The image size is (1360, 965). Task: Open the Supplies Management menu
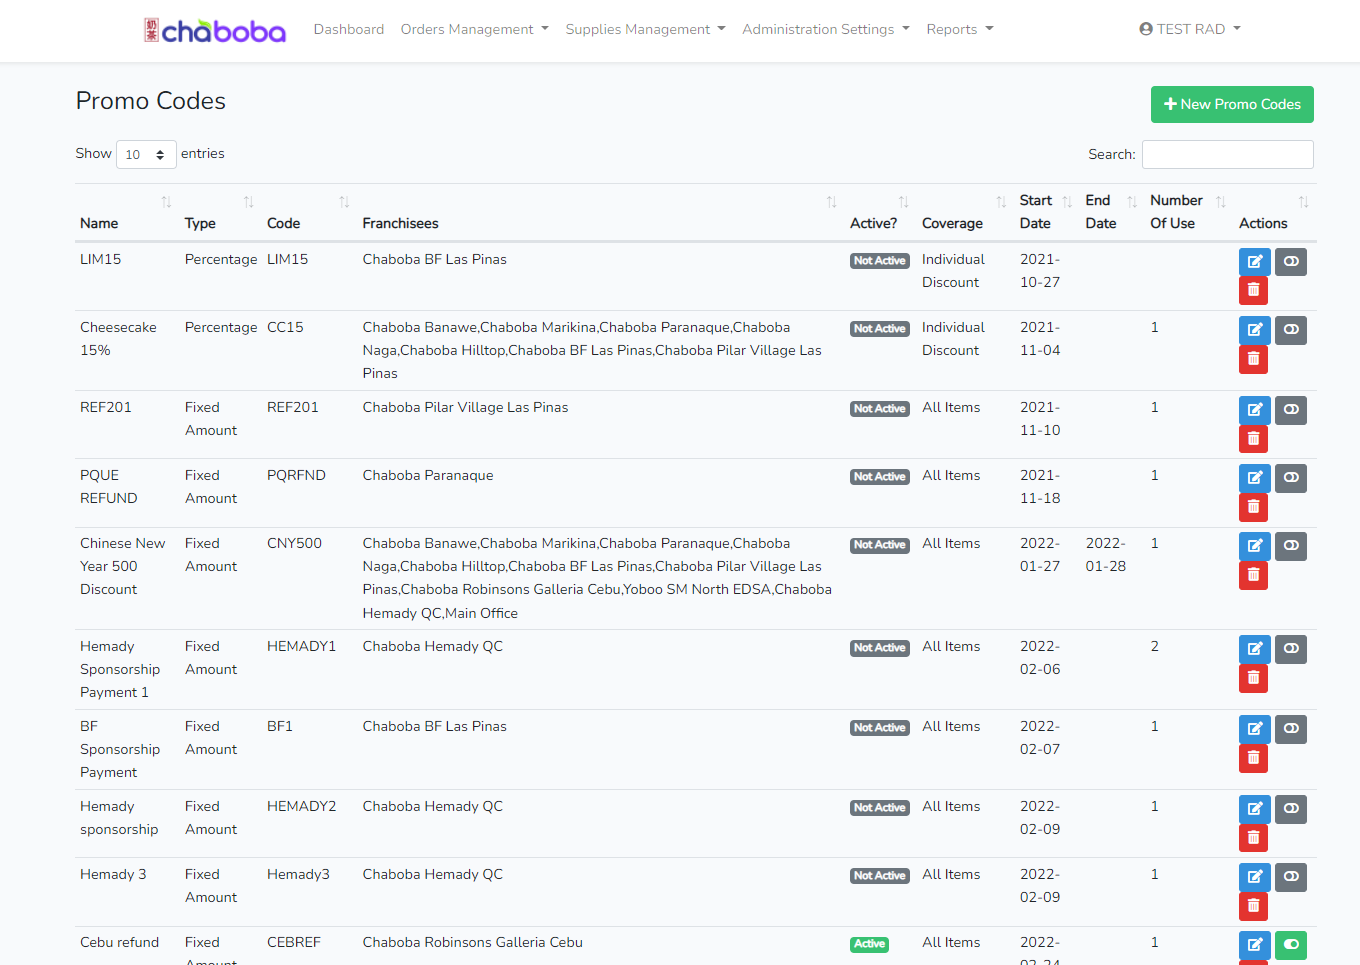tap(646, 30)
